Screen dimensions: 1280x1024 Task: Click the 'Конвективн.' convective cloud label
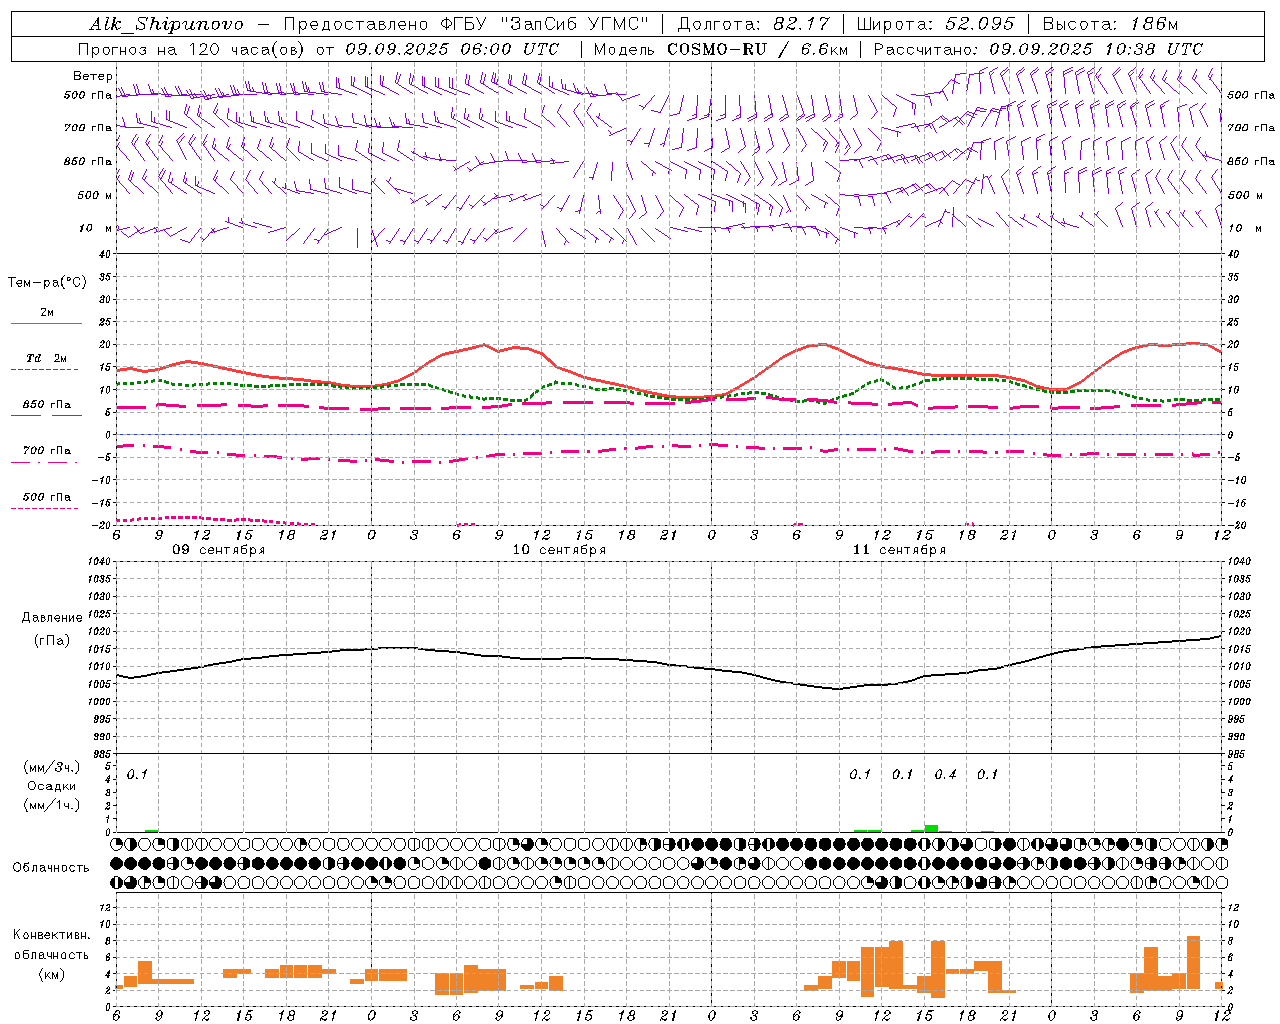[52, 935]
